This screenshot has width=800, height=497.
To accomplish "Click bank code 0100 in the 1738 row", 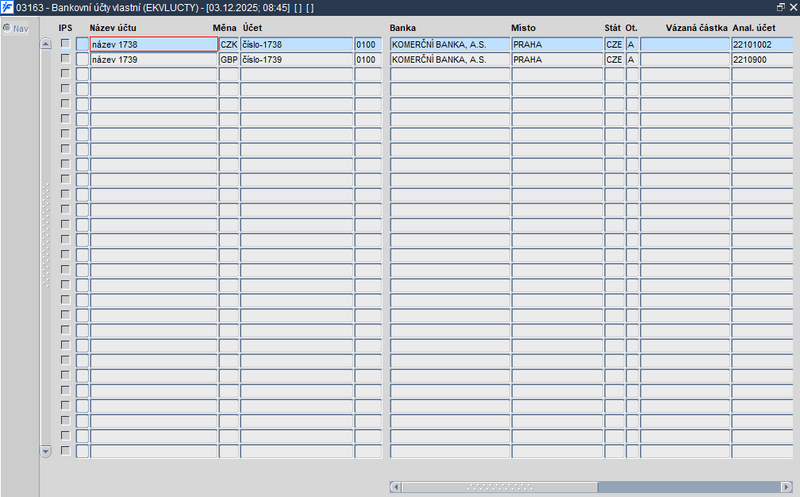I will pyautogui.click(x=368, y=44).
